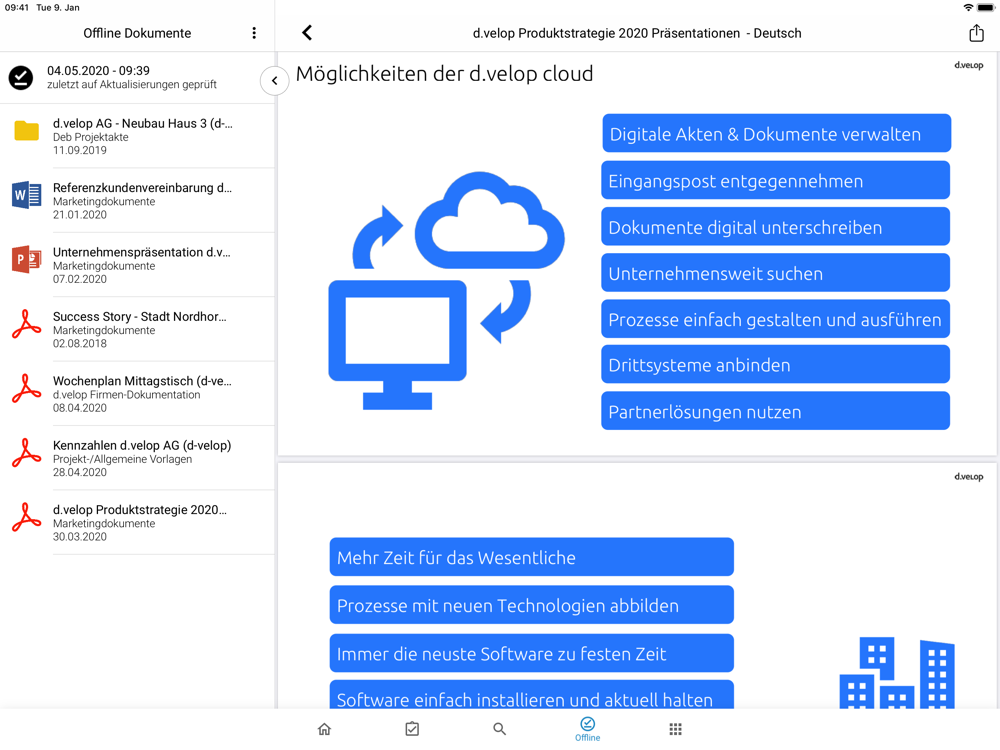Image resolution: width=1000 pixels, height=750 pixels.
Task: Tap the slide title Möglichkeiten der d.velop cloud
Action: [x=445, y=74]
